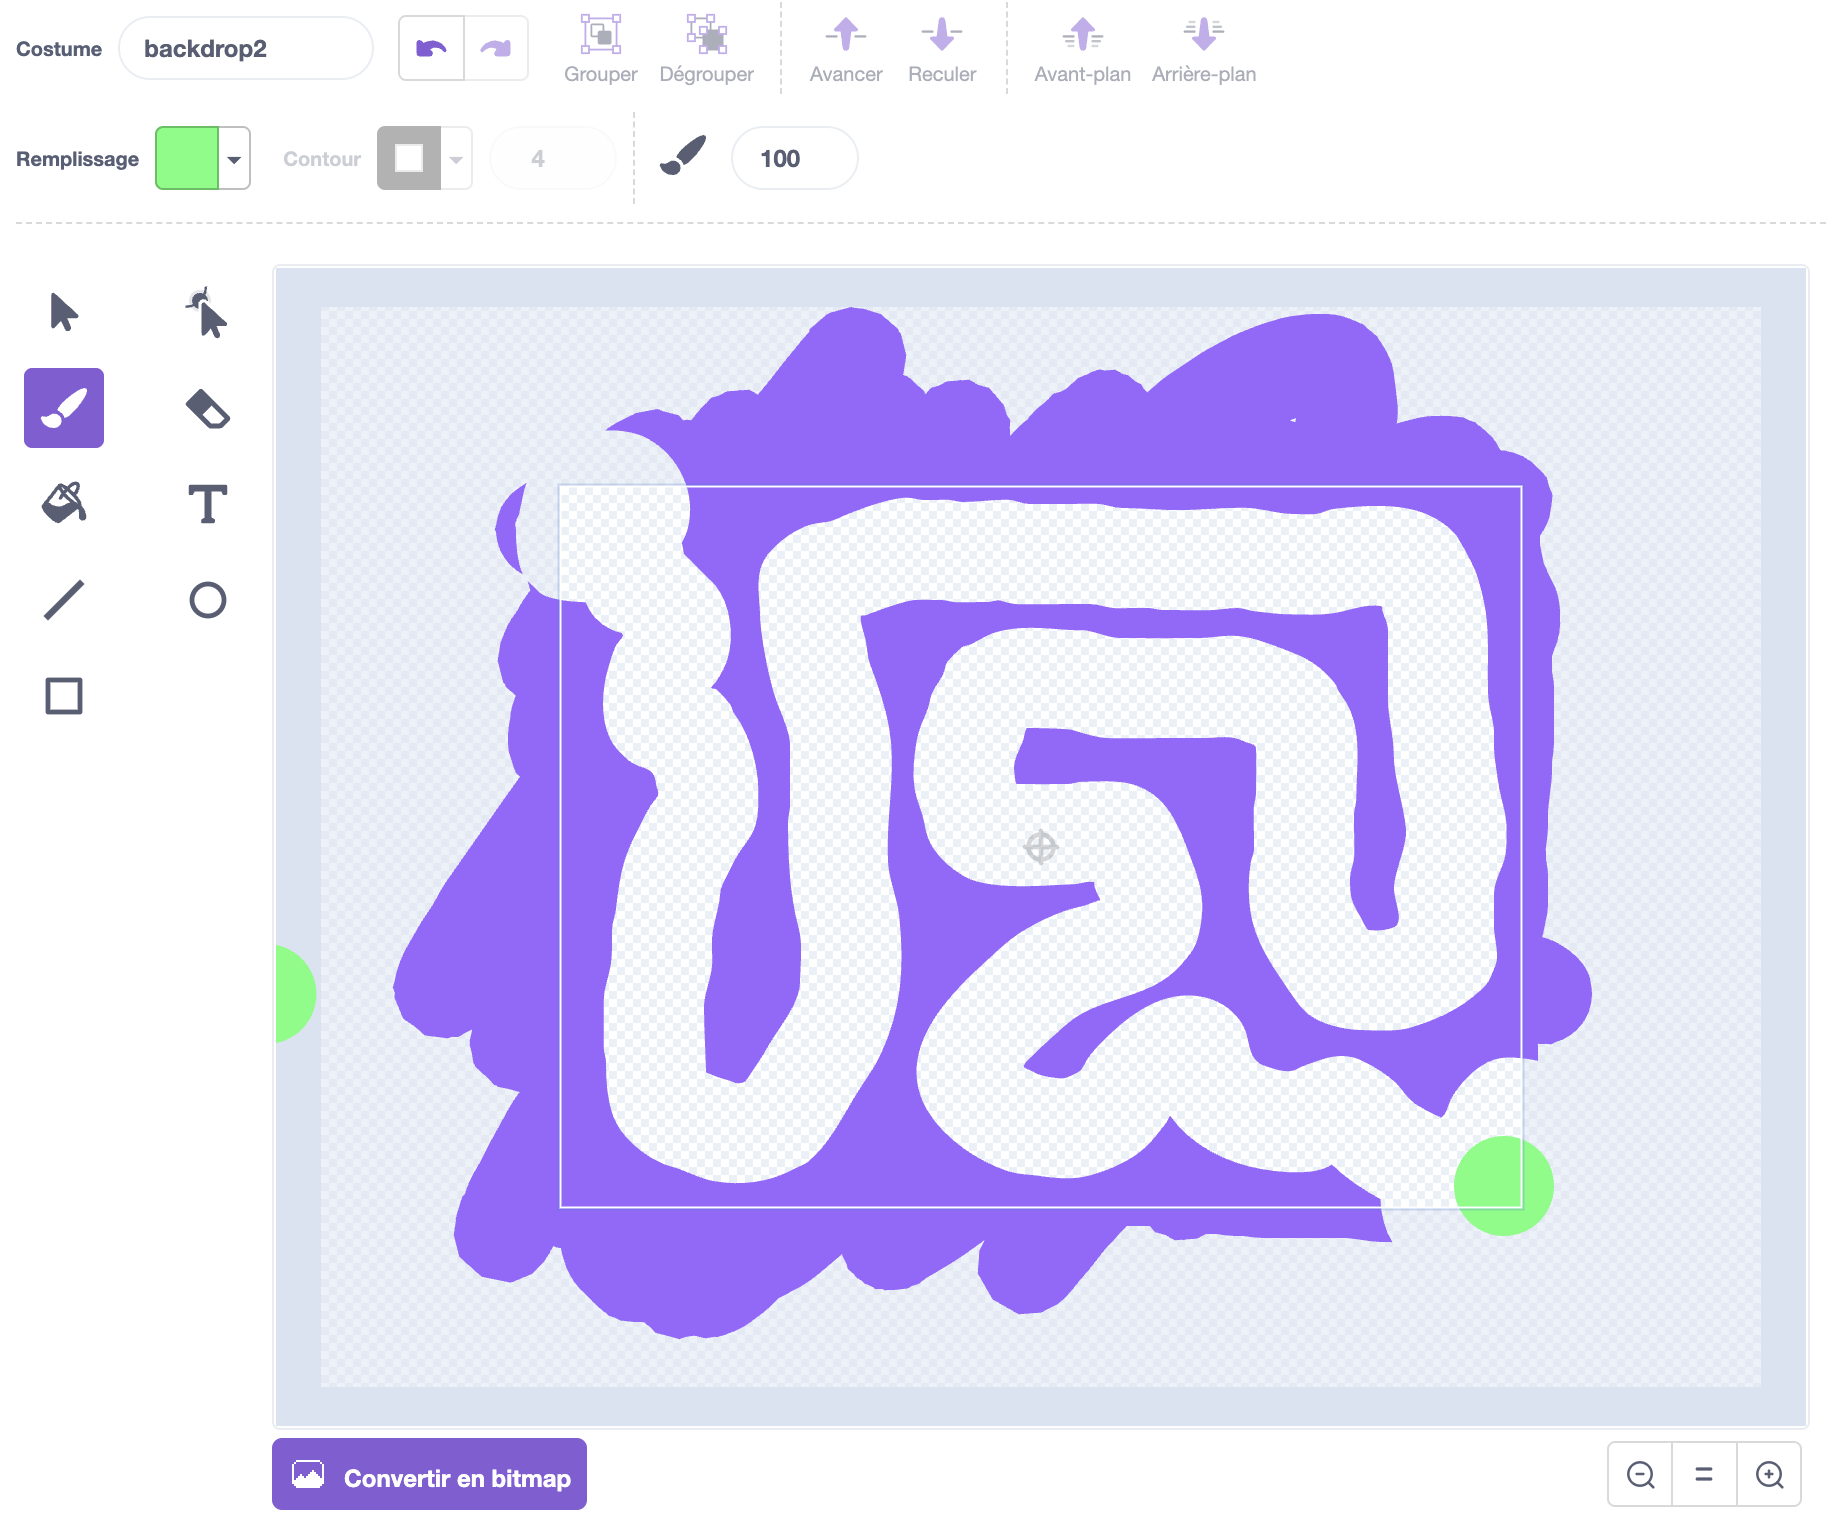
Task: Select the Brush tool
Action: click(64, 408)
